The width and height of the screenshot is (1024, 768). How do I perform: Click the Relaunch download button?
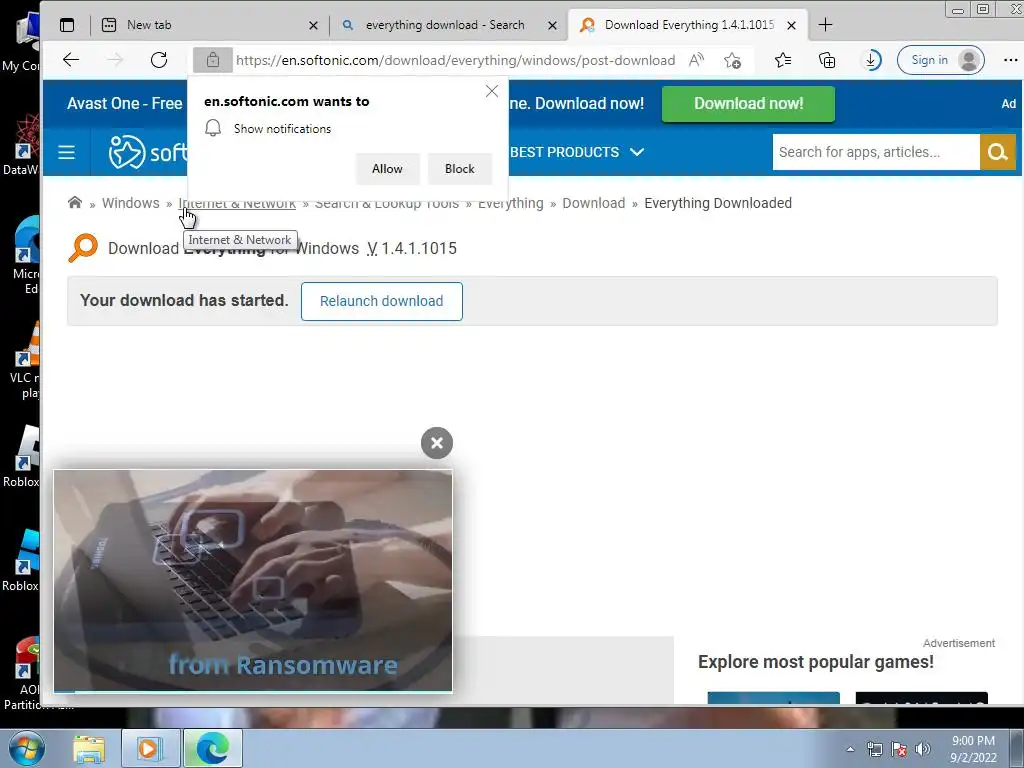point(381,301)
